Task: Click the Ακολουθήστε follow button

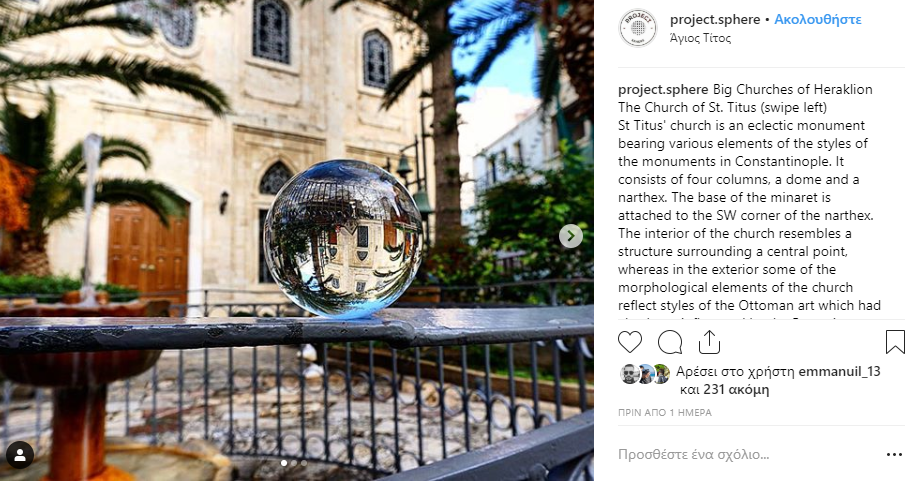Action: coord(818,20)
